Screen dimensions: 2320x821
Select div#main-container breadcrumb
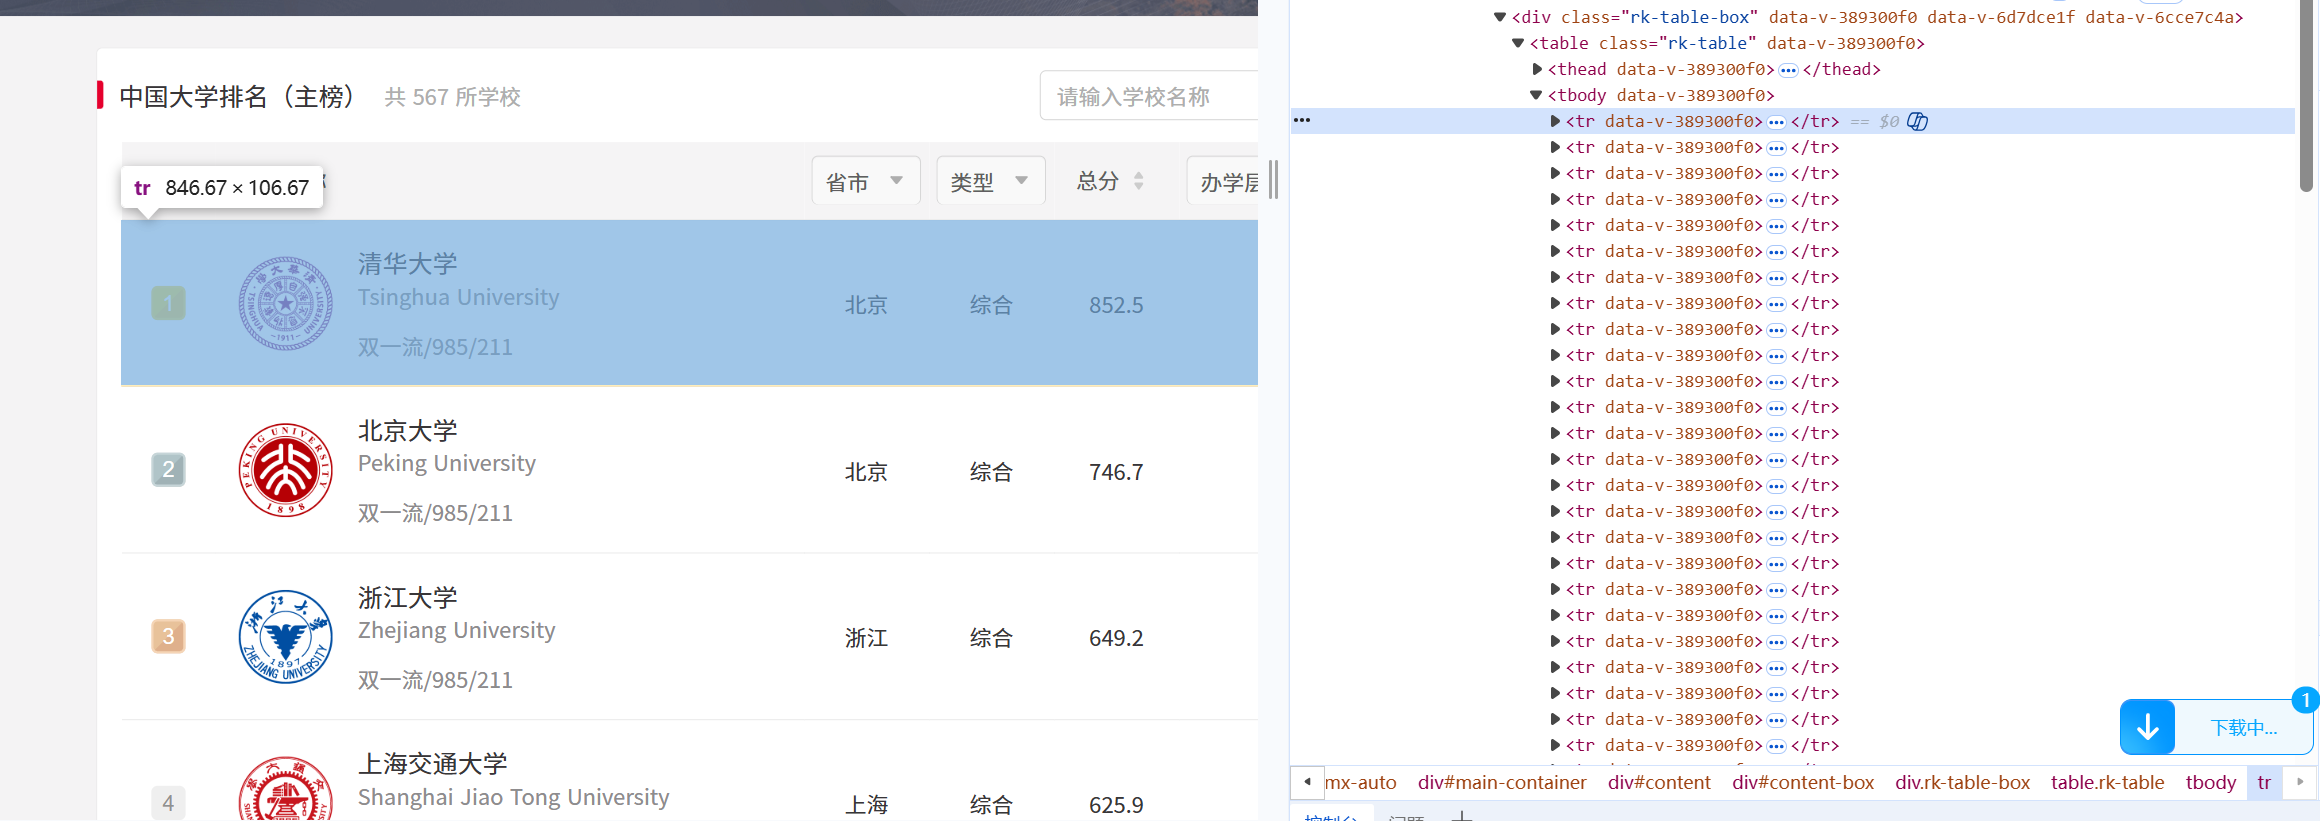(1502, 782)
